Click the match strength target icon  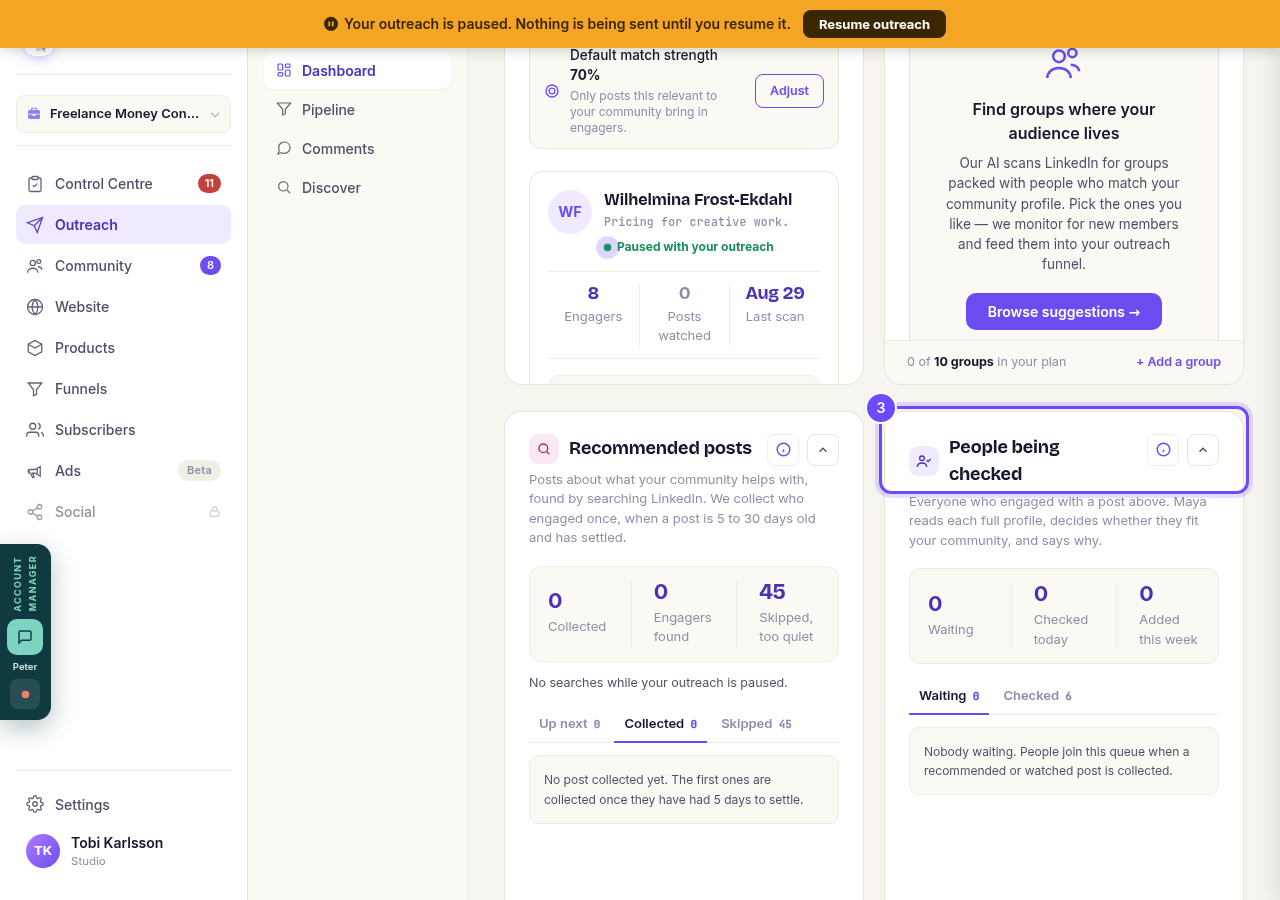click(x=552, y=91)
